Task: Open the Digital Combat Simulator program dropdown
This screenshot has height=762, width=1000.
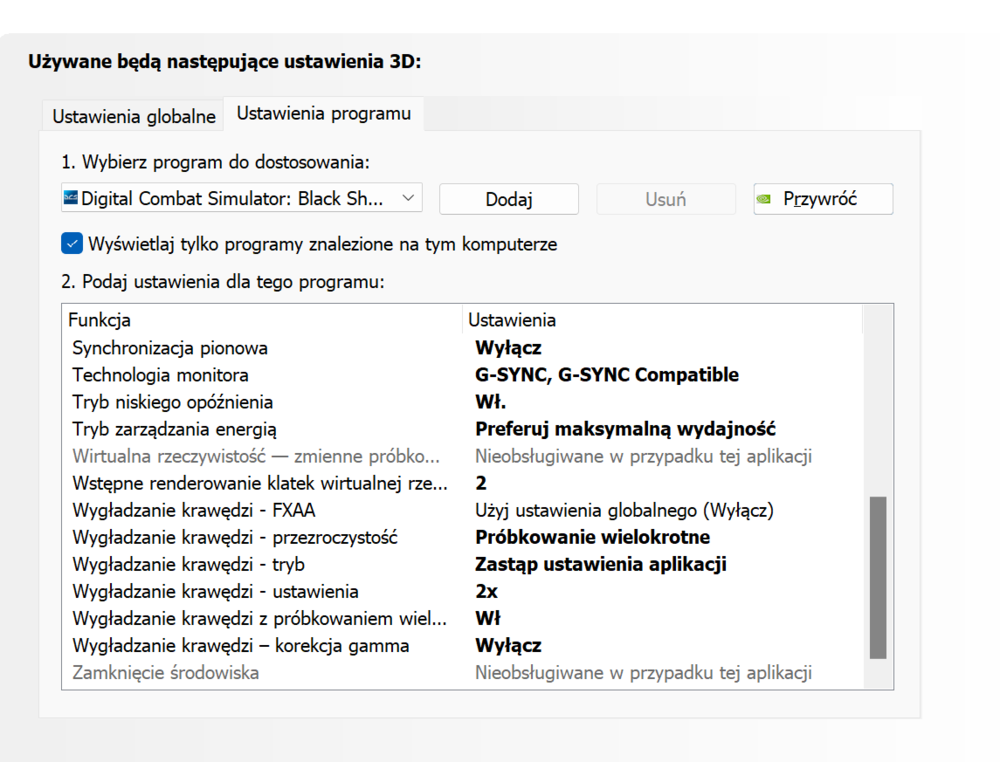Action: pyautogui.click(x=242, y=198)
